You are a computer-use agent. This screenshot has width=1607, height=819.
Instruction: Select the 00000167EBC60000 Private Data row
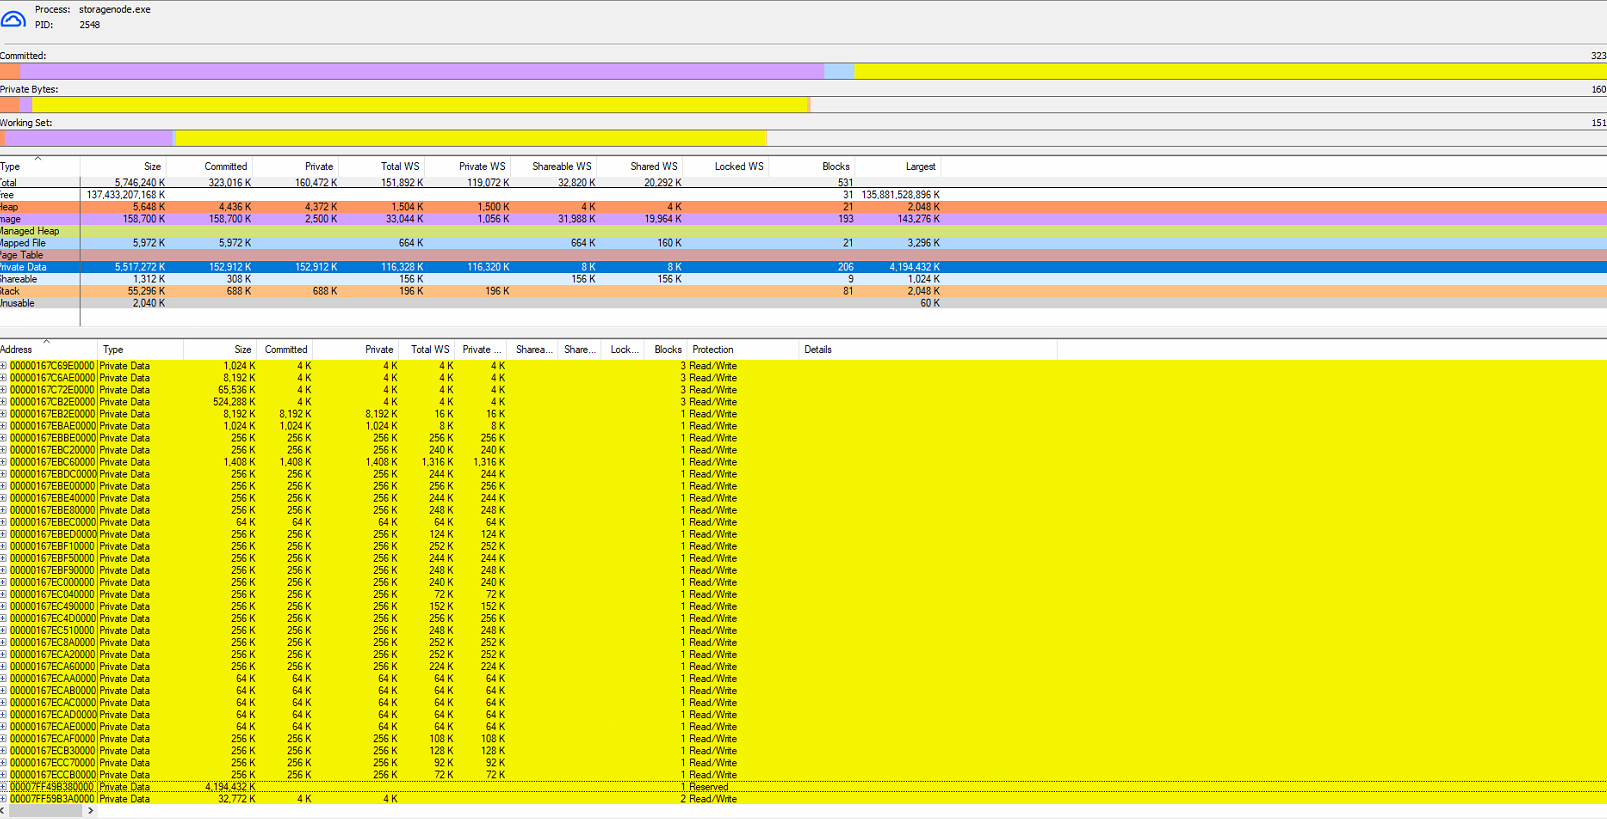[x=52, y=462]
